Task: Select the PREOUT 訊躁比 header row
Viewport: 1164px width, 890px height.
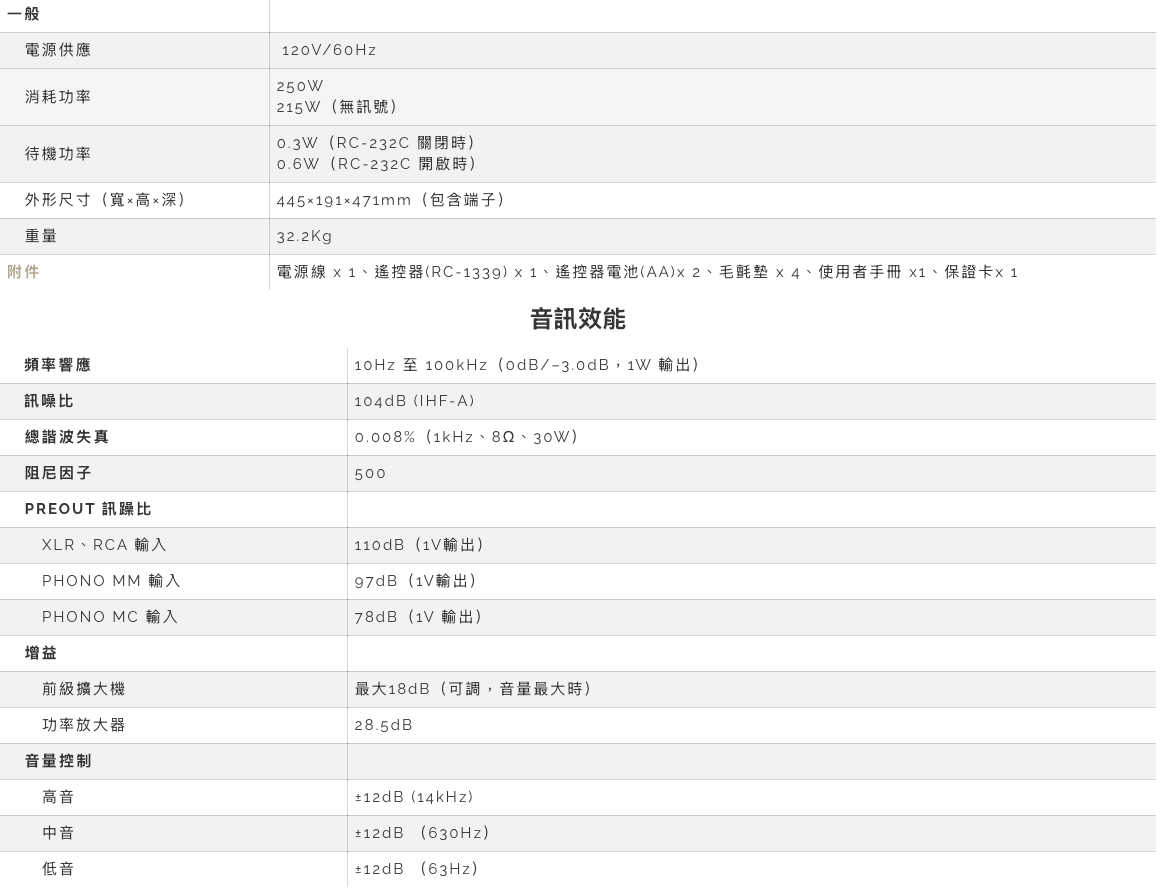Action: coord(88,509)
